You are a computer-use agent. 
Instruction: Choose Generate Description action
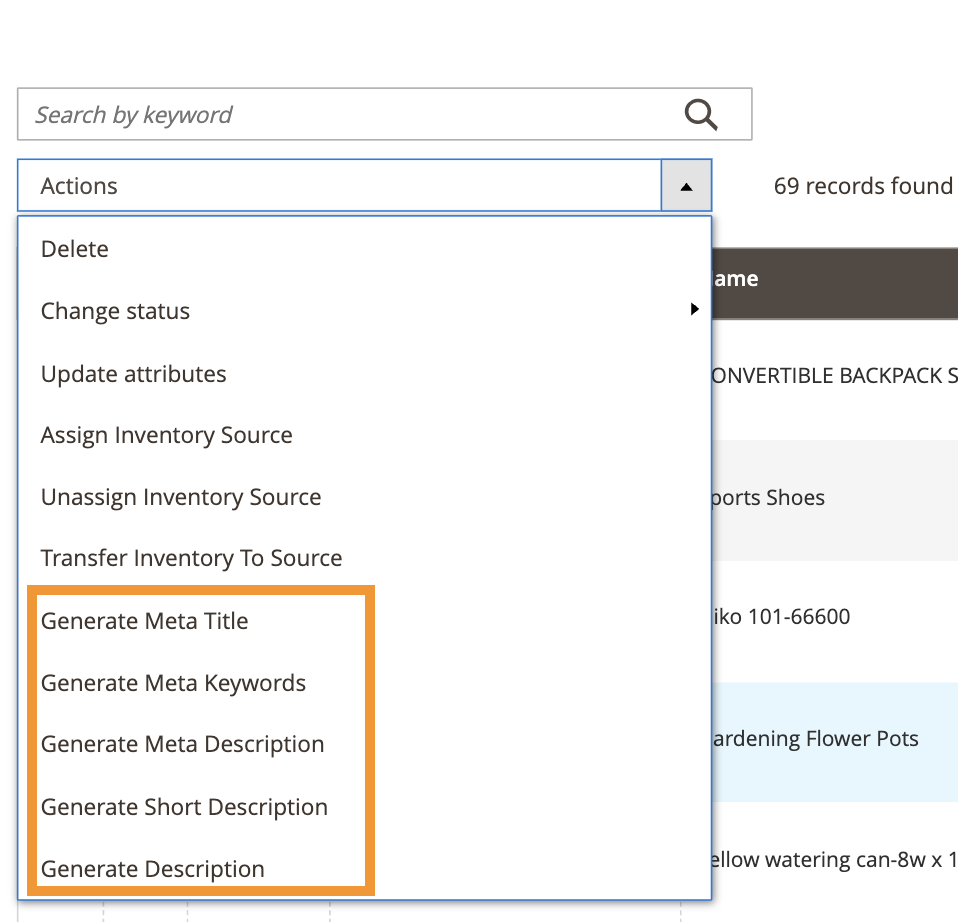(153, 869)
